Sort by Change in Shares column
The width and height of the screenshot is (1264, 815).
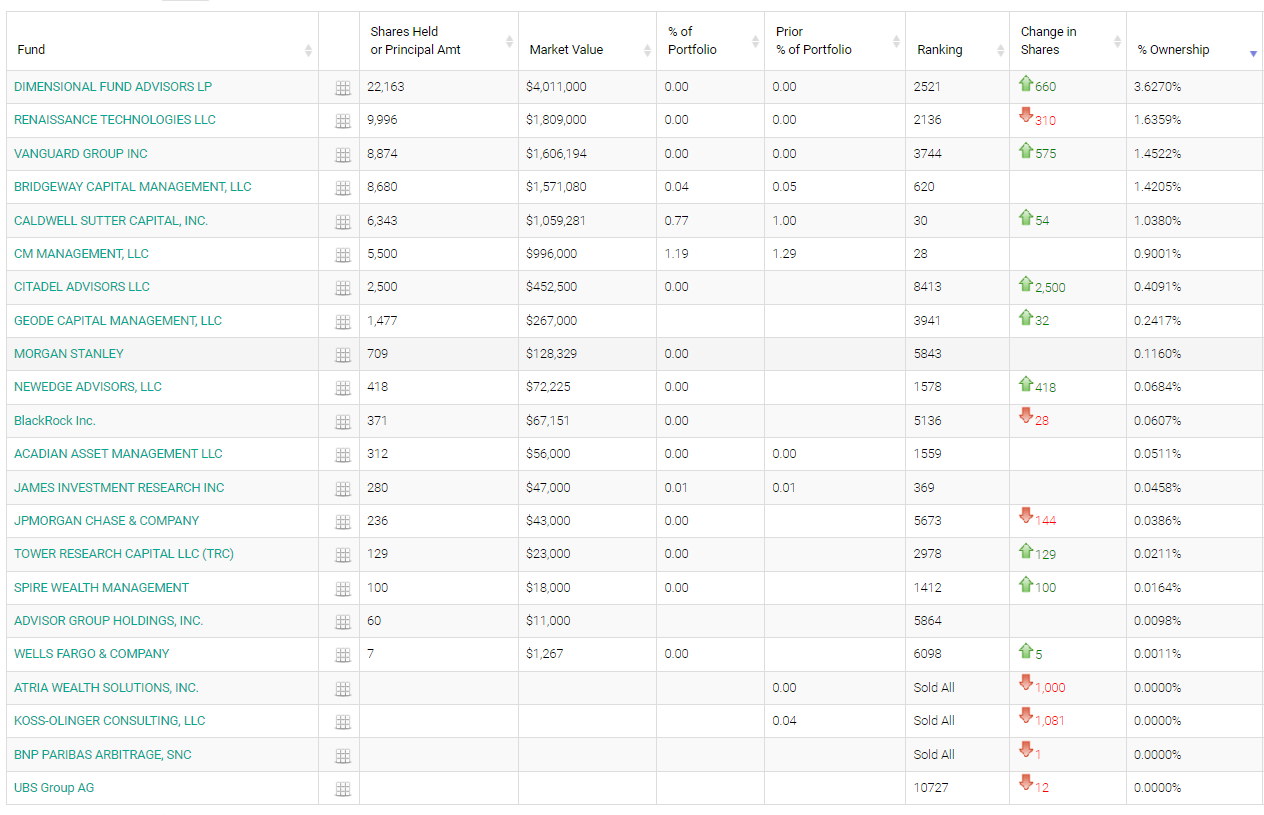click(x=1068, y=41)
